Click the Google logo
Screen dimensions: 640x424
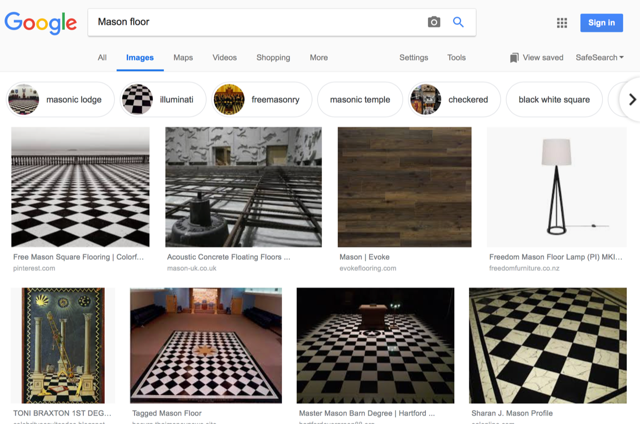(40, 22)
